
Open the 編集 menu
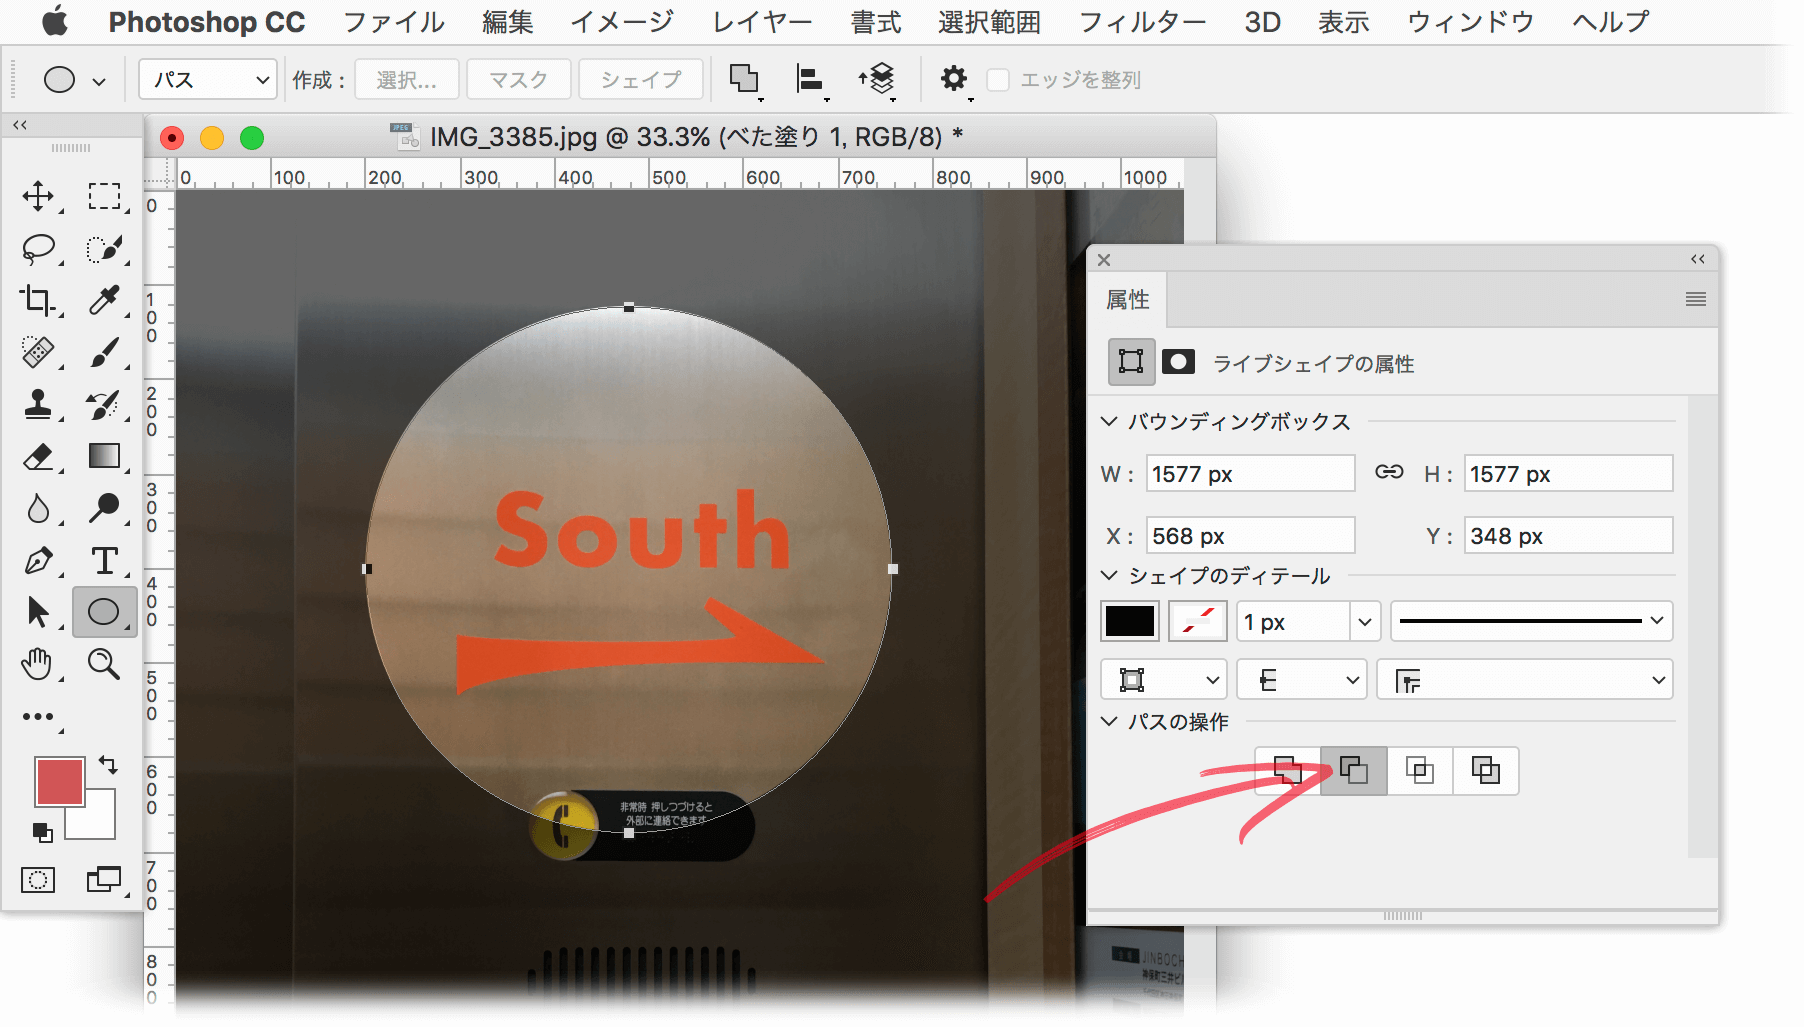click(508, 21)
